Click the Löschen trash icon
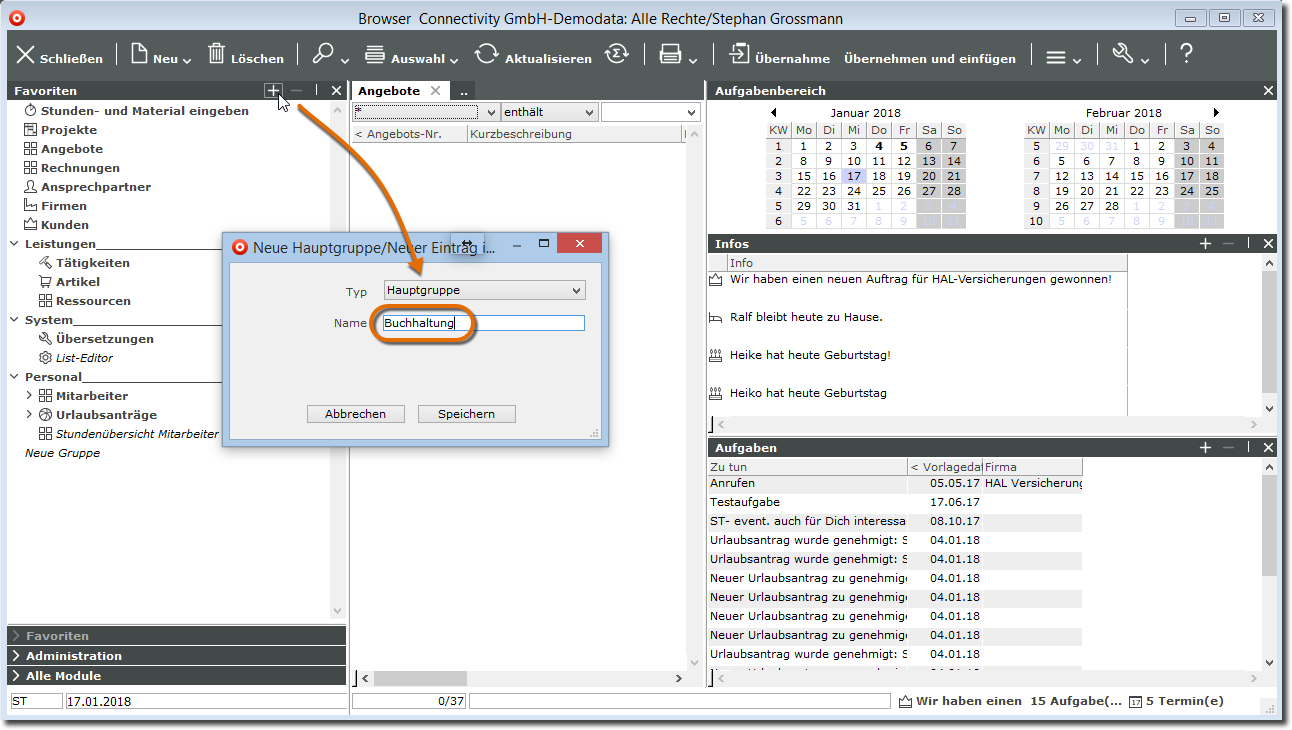The image size is (1292, 730). 217,55
